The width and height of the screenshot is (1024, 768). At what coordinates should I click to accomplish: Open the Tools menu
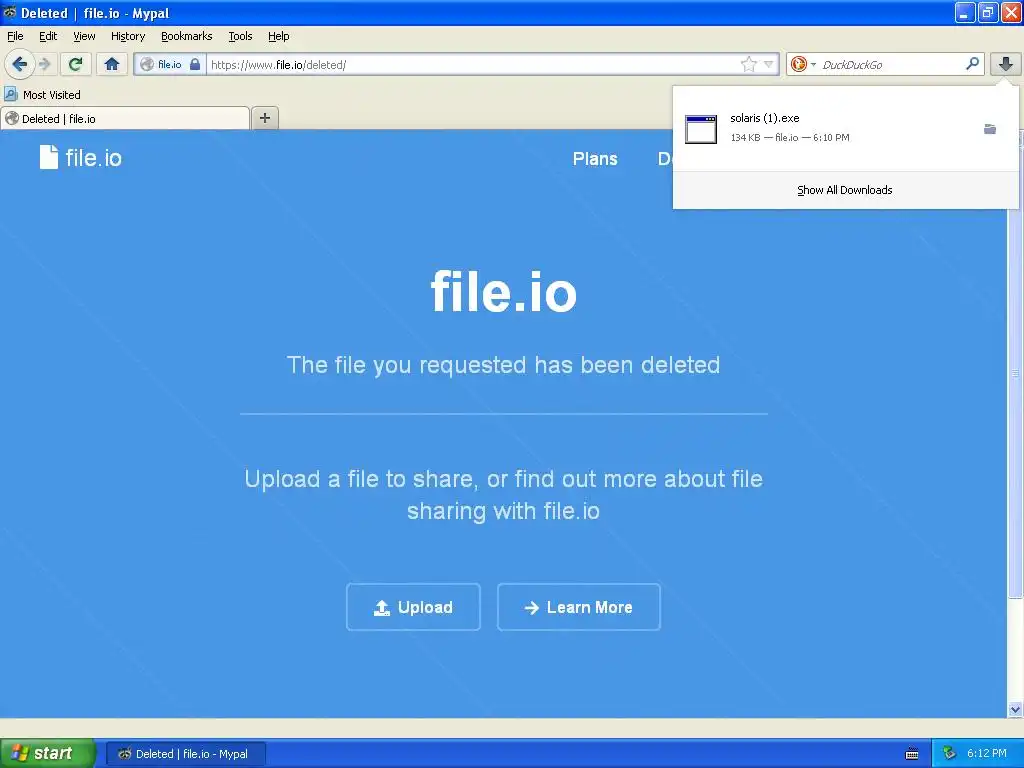tap(240, 36)
